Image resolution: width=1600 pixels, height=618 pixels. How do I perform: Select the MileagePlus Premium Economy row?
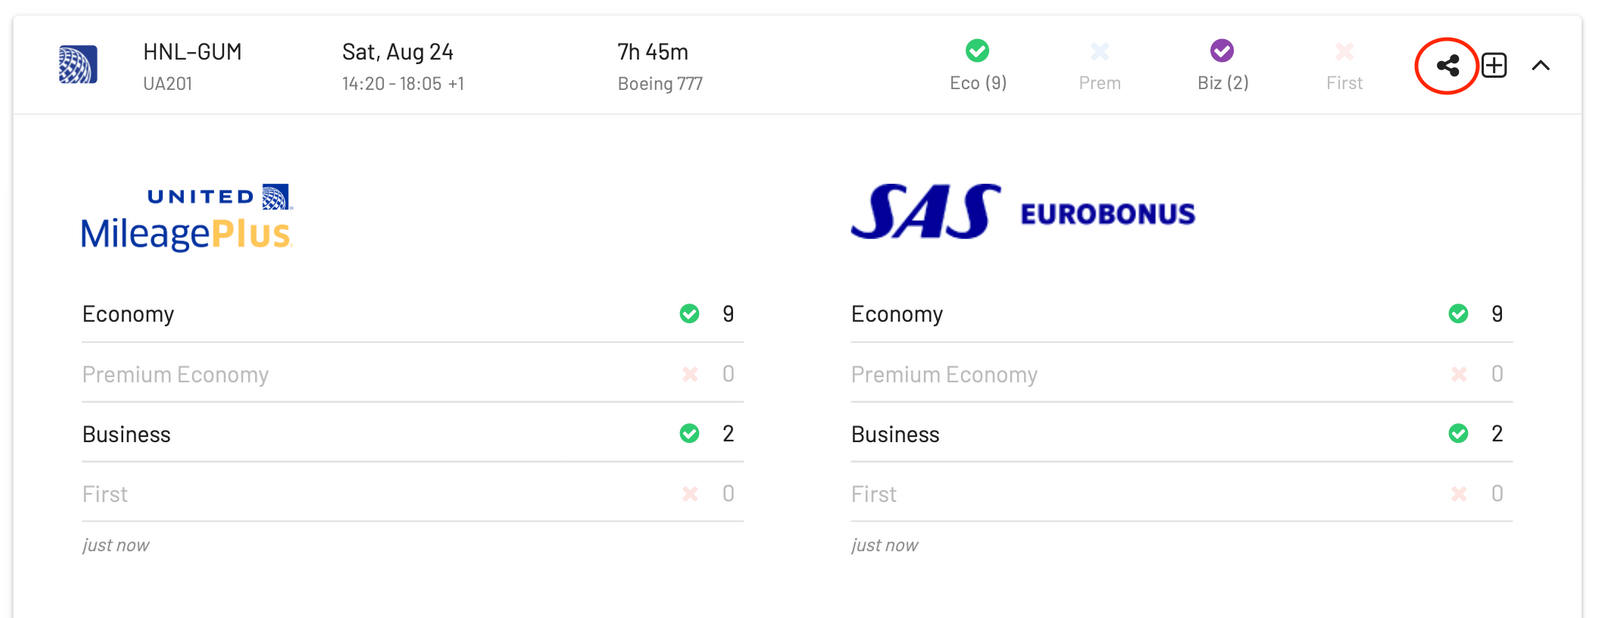pyautogui.click(x=412, y=373)
